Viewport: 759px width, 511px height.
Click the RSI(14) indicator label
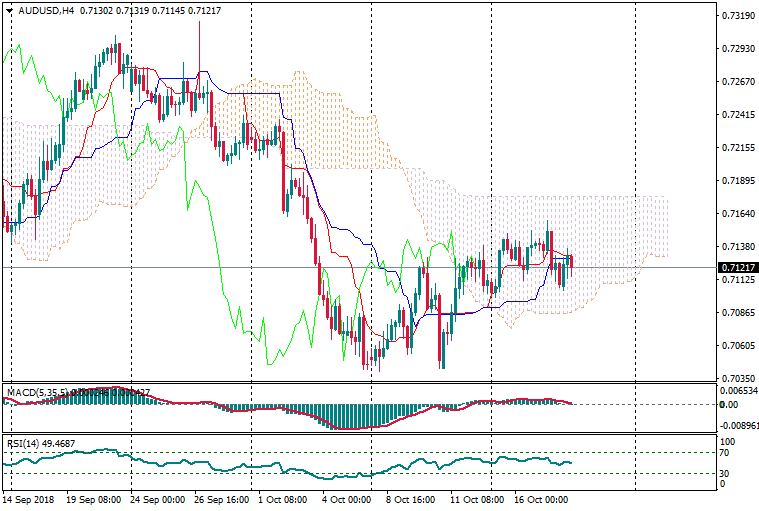coord(23,443)
